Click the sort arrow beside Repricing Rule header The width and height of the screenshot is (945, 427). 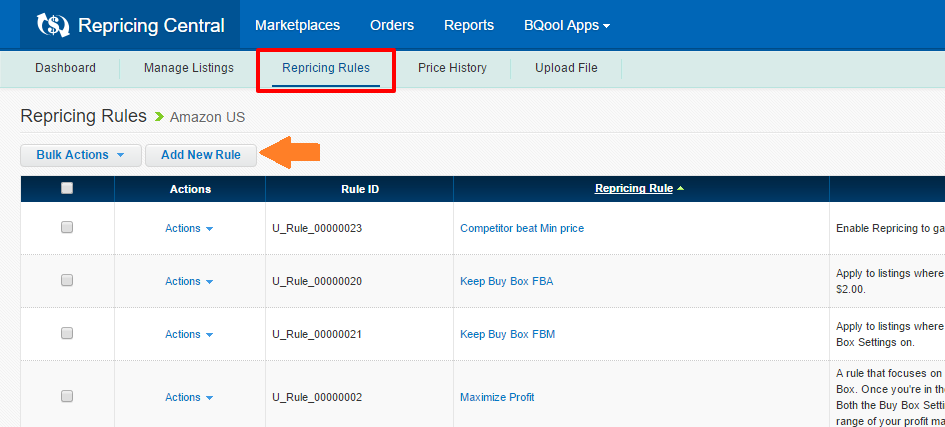click(681, 189)
